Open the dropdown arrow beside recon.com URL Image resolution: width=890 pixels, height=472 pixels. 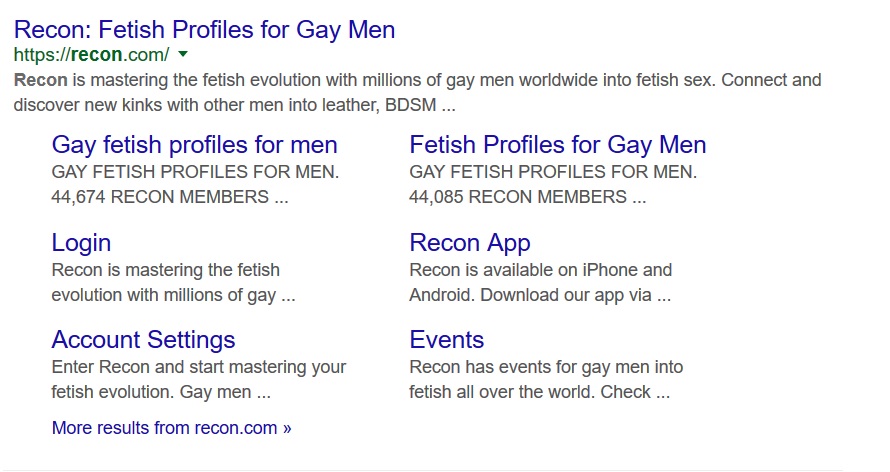183,54
